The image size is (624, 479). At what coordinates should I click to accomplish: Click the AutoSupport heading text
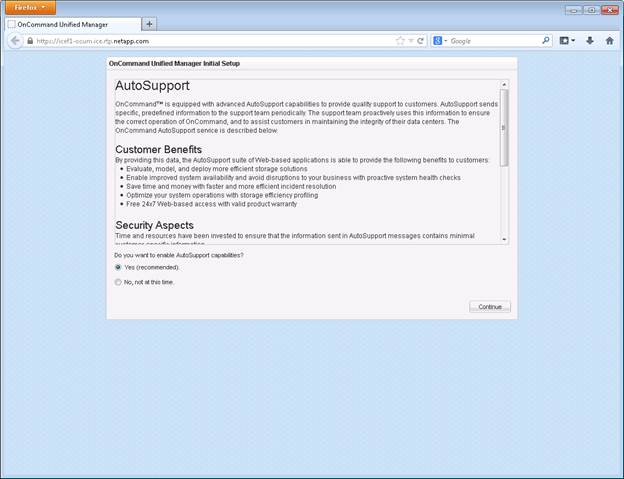pyautogui.click(x=152, y=86)
